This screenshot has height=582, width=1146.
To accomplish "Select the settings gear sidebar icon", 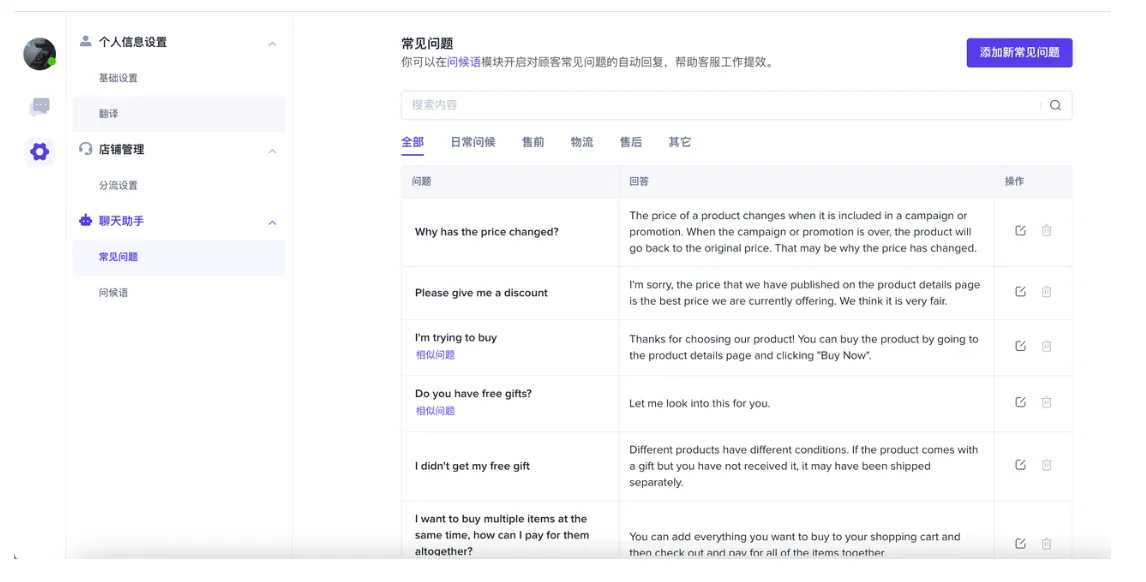I will (39, 152).
